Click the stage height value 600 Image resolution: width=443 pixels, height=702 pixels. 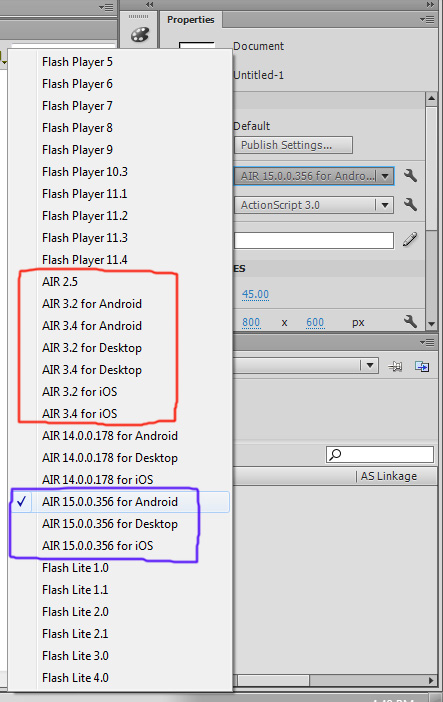point(315,322)
